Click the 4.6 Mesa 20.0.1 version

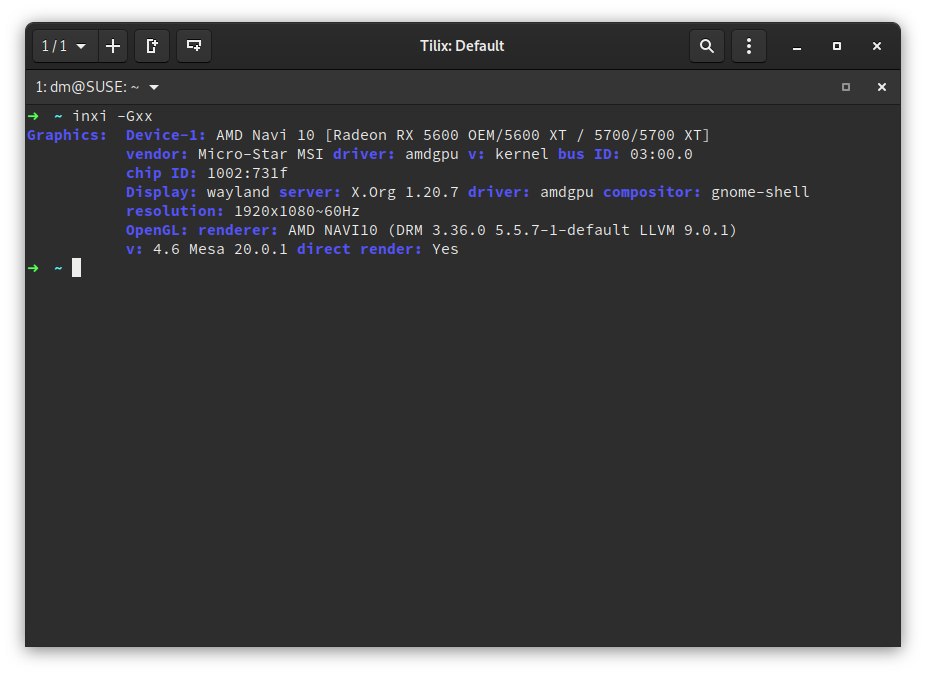[x=220, y=249]
